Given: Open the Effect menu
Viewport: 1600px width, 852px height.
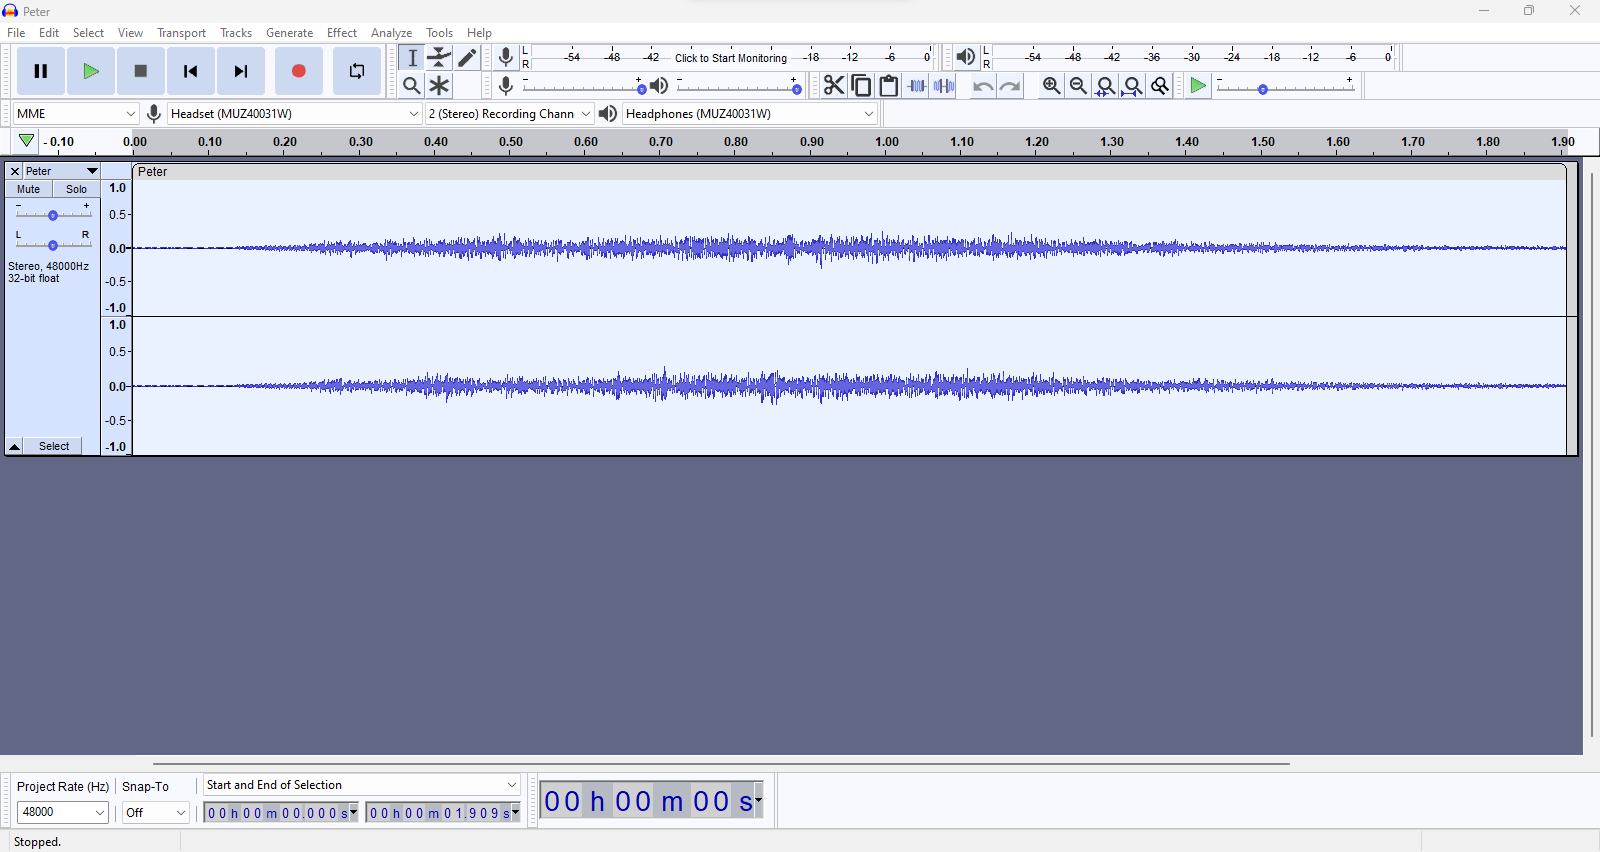Looking at the screenshot, I should (341, 33).
